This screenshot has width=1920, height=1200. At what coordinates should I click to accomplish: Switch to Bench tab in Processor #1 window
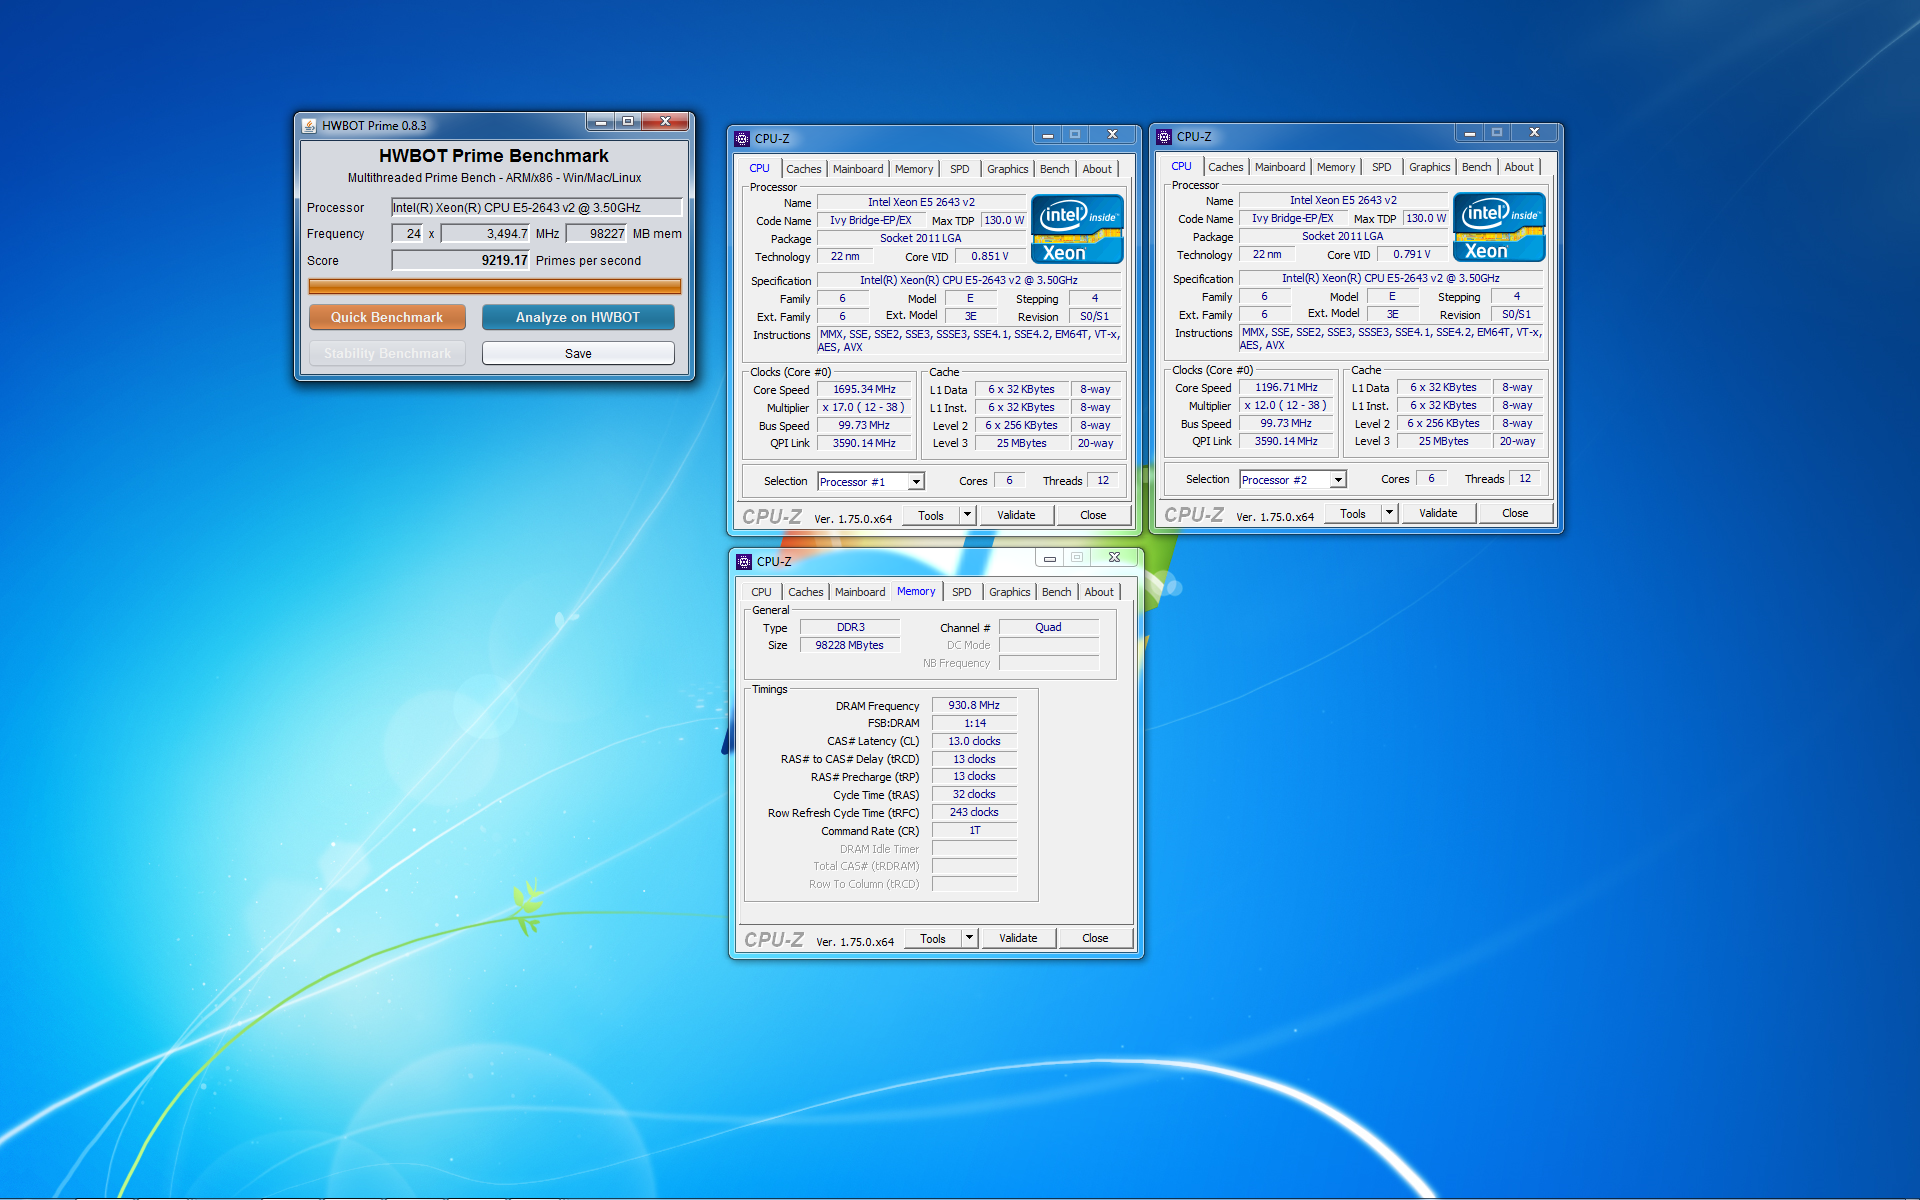(1054, 169)
